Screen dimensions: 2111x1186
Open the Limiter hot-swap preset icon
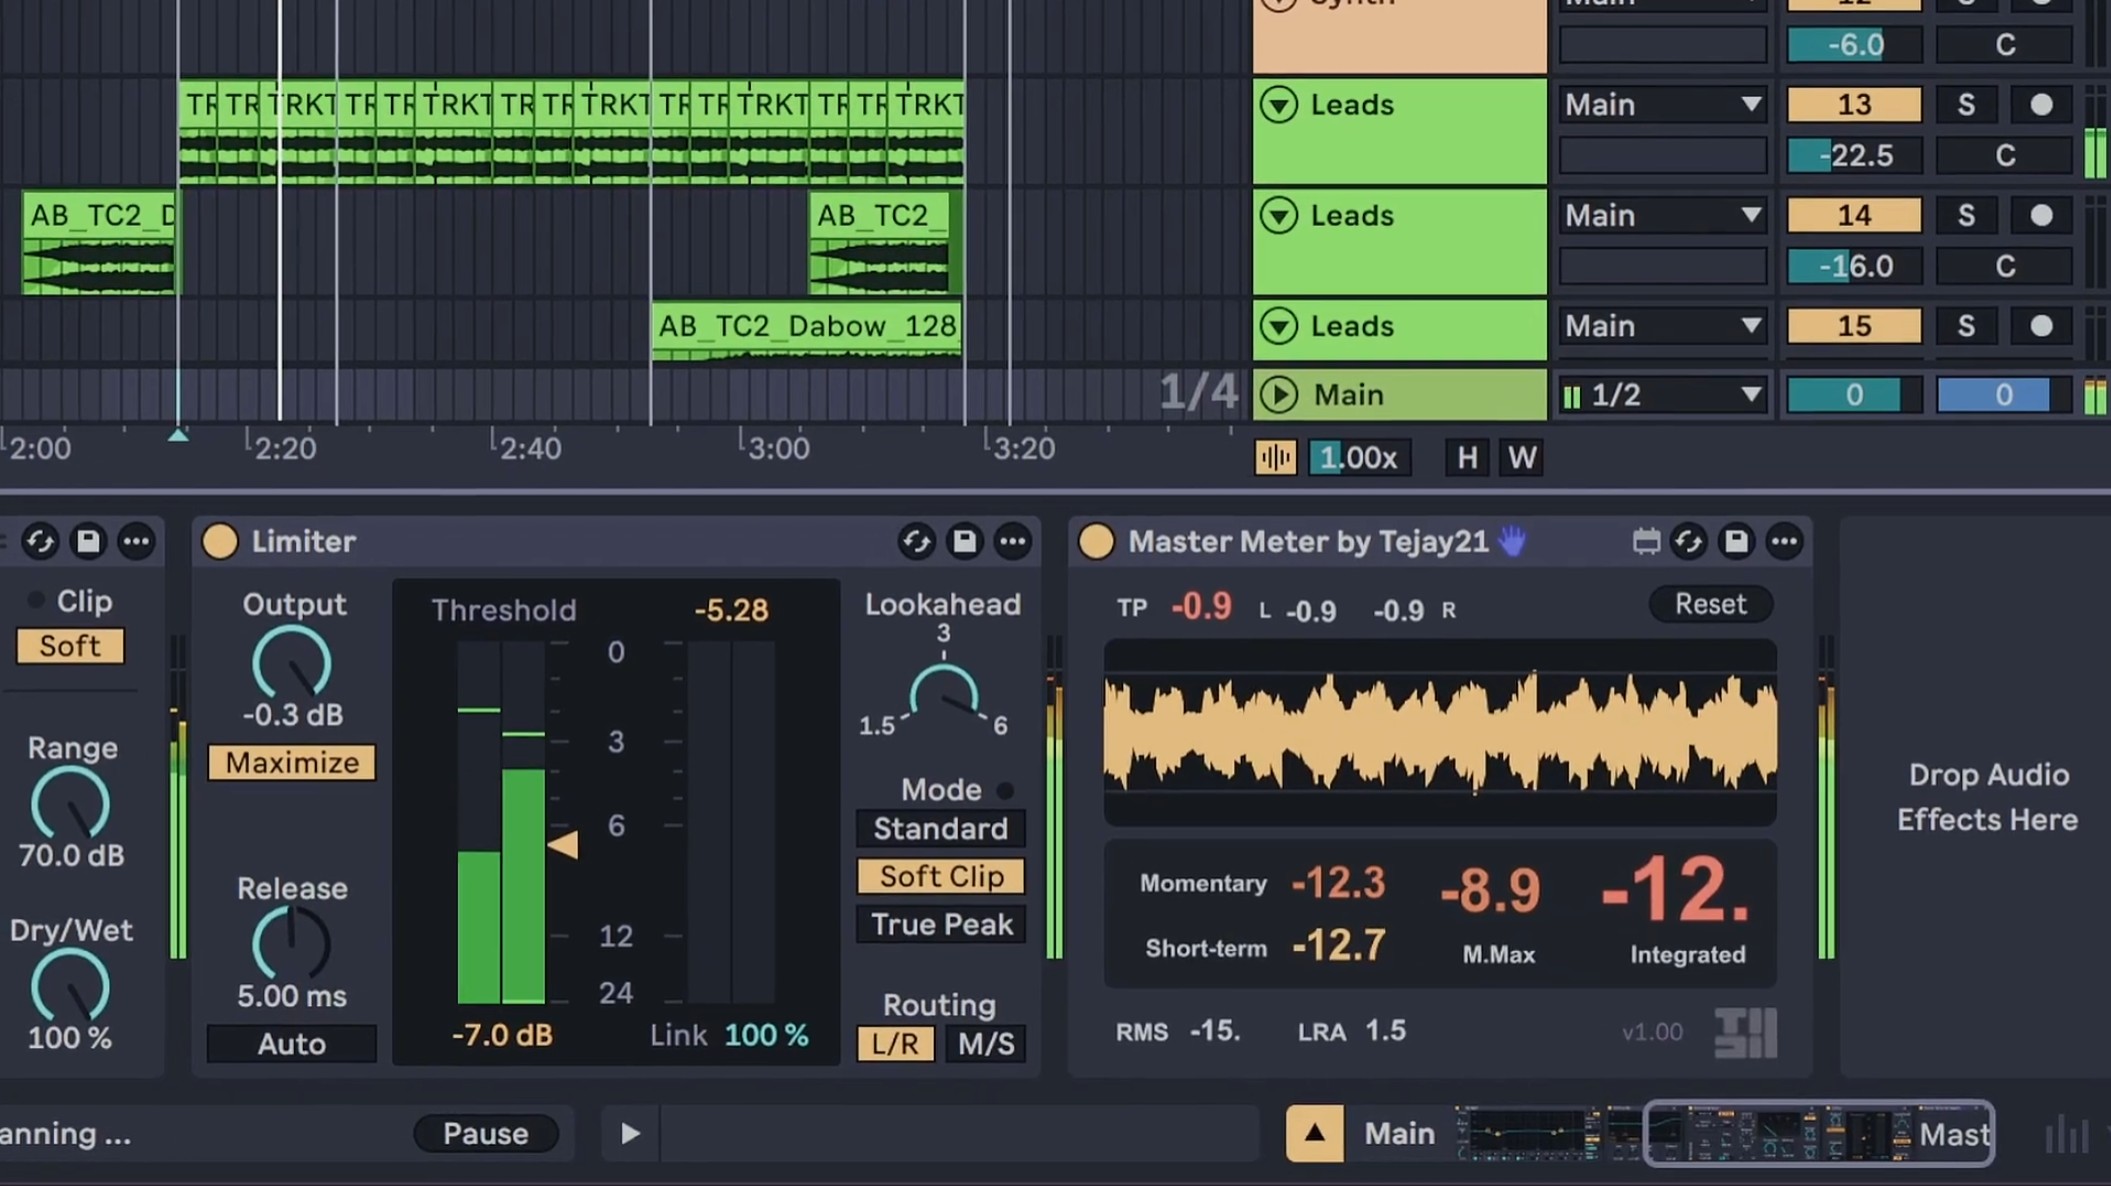(x=916, y=541)
